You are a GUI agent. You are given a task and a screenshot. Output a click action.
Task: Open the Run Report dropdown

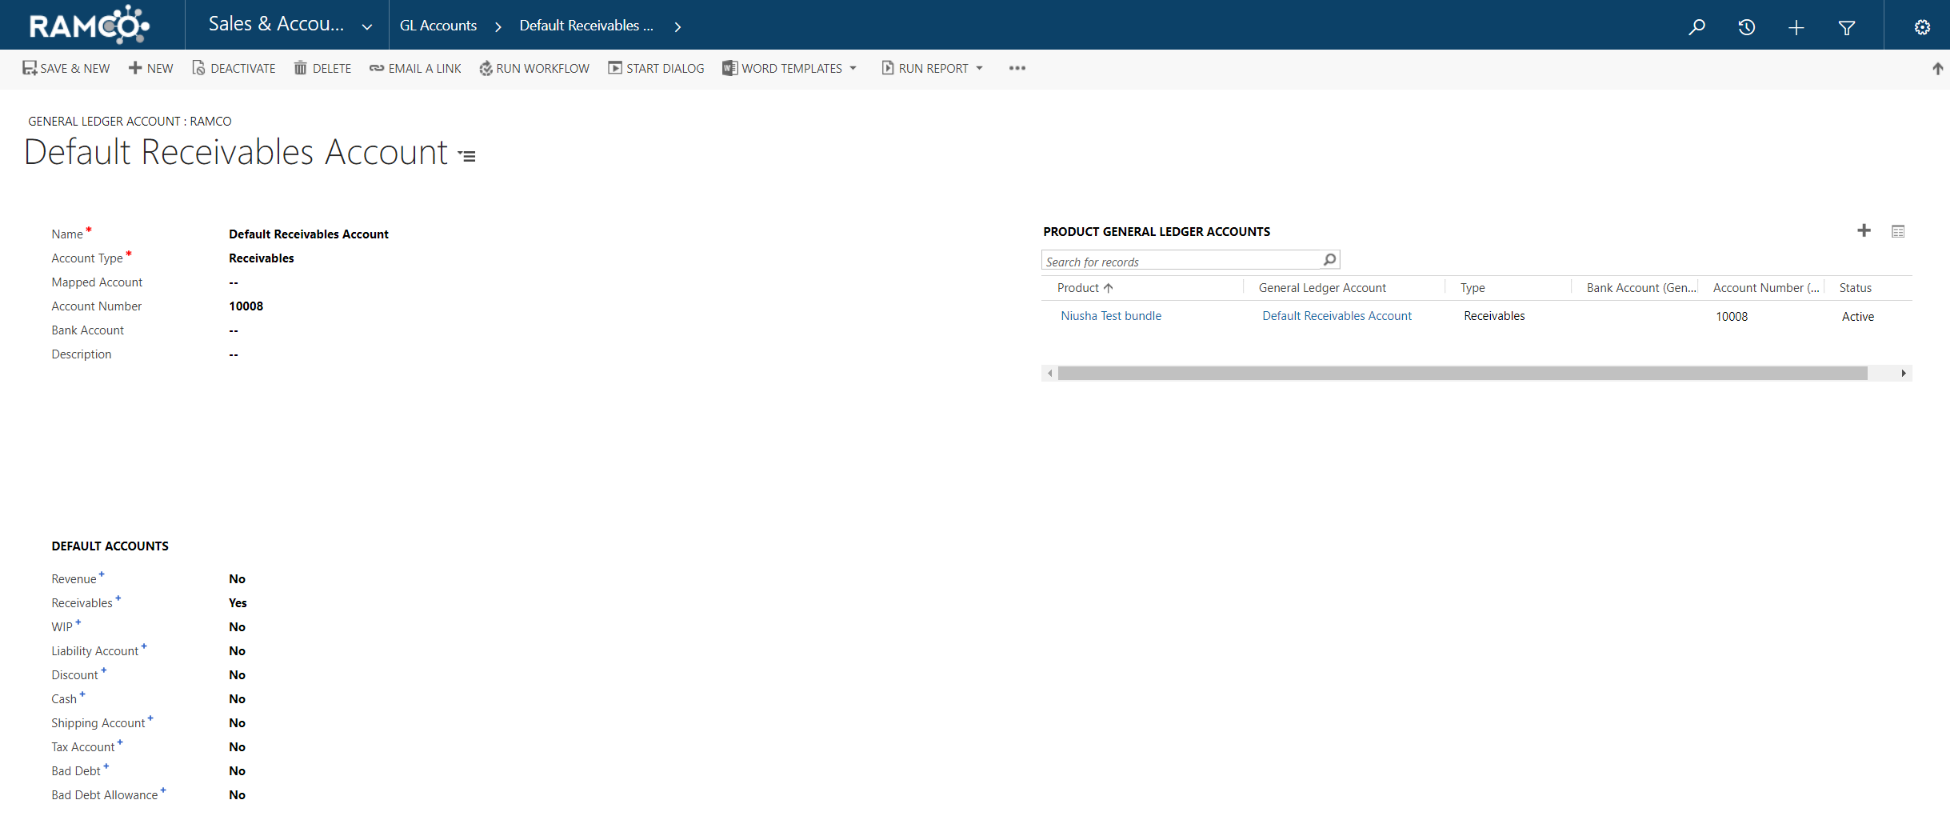(932, 68)
